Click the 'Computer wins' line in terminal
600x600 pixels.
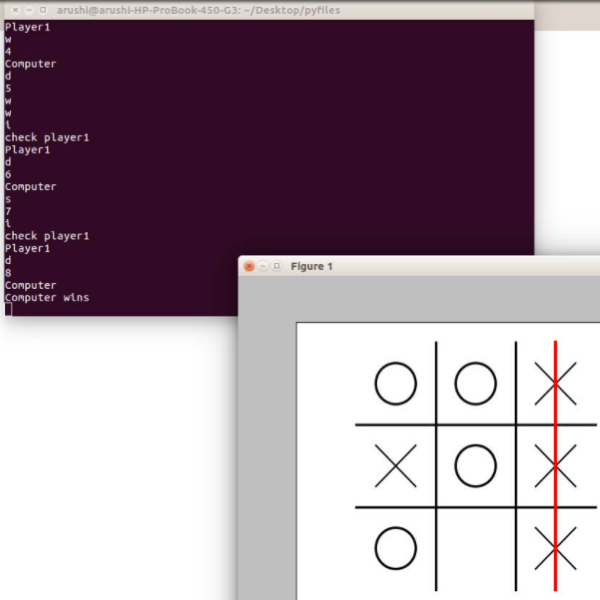(47, 297)
